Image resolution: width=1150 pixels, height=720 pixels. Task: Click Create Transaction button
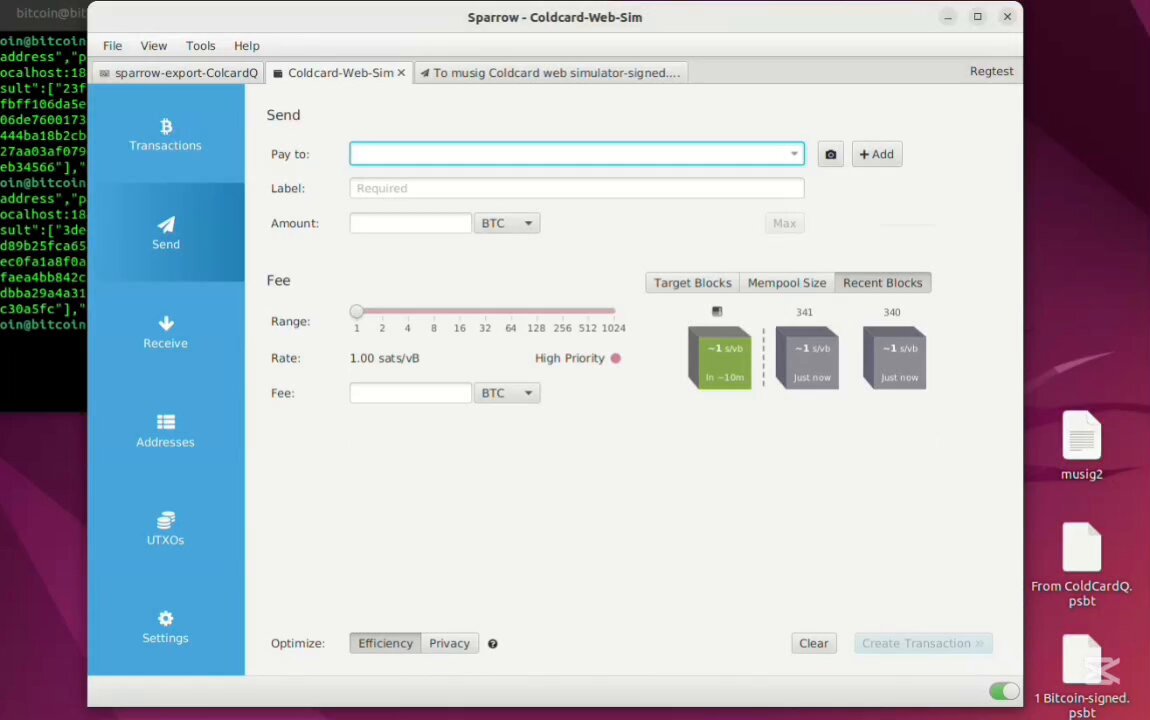(x=923, y=643)
